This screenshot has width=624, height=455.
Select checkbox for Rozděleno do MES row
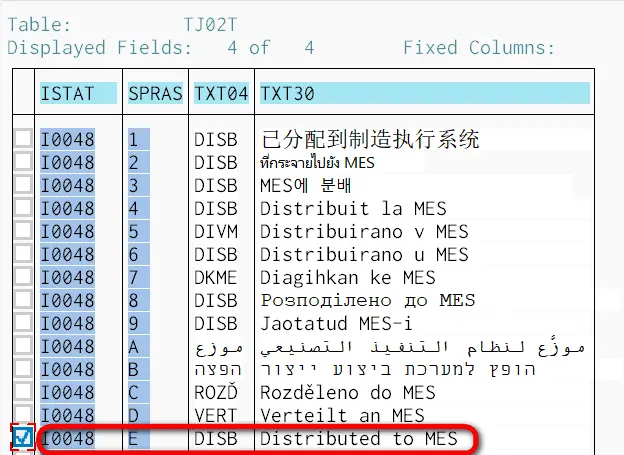(23, 392)
